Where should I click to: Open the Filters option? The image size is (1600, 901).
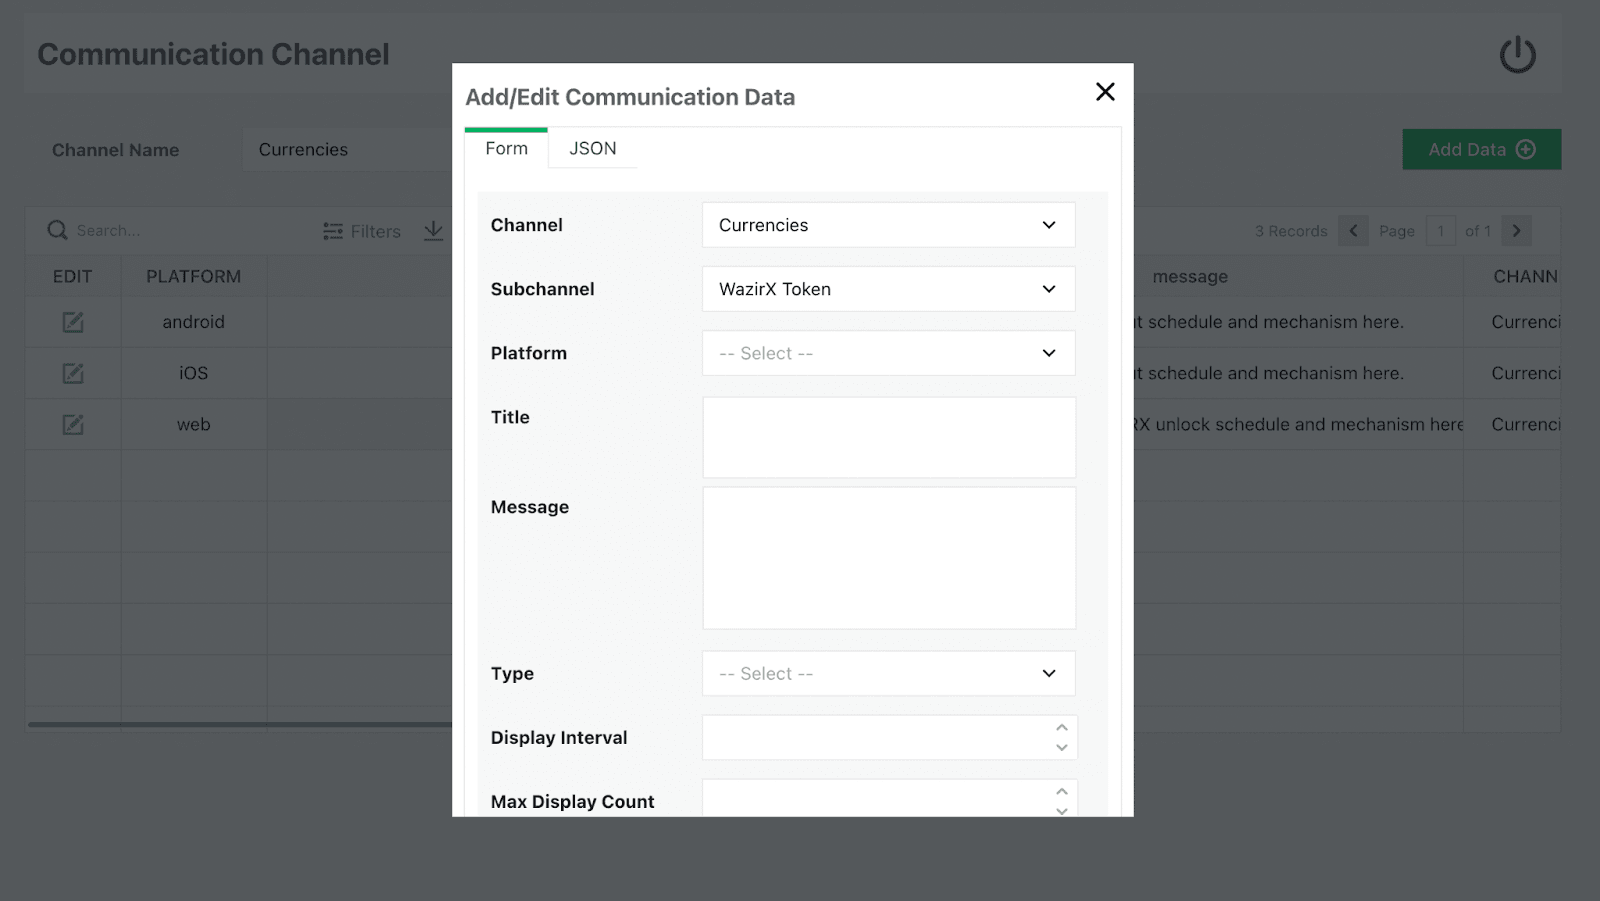[x=362, y=231]
